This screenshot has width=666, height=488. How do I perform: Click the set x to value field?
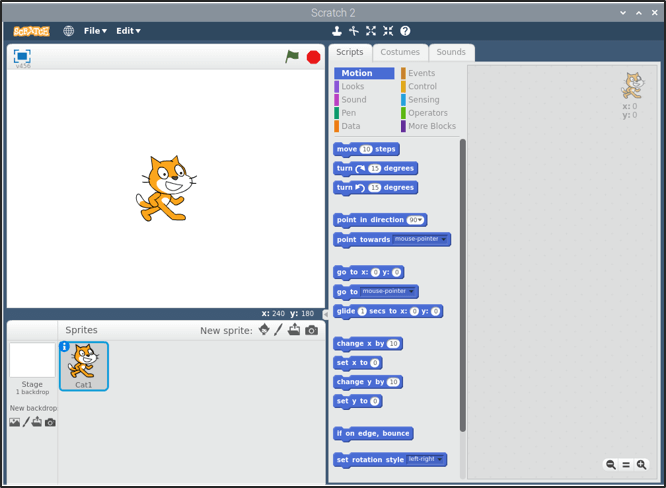pos(375,363)
